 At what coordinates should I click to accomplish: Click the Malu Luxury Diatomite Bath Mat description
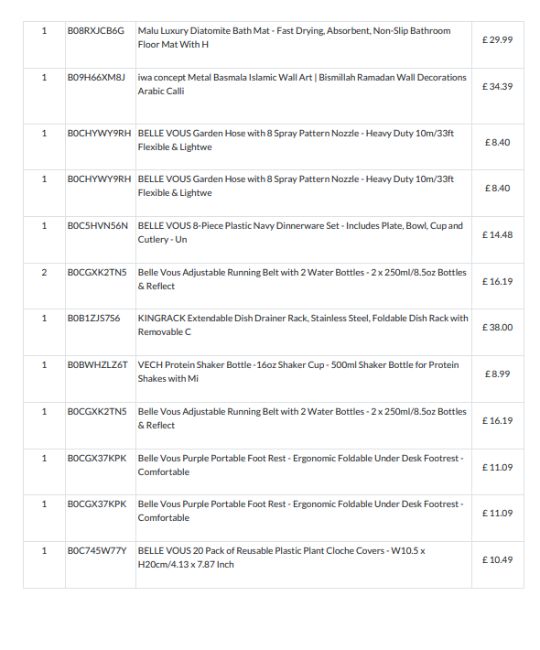coord(294,37)
